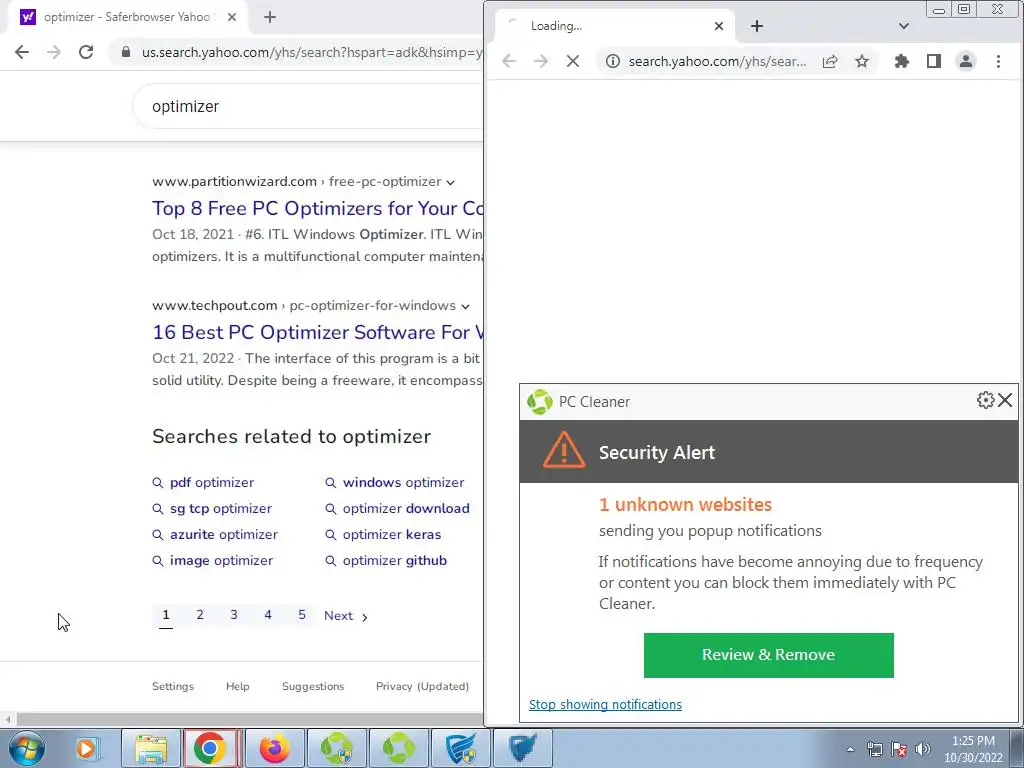Click Forward arrow in right Chrome window

[541, 61]
